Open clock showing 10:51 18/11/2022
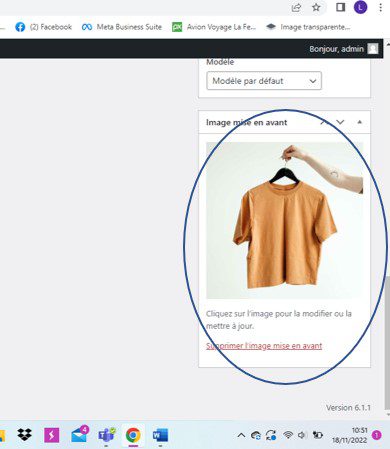 pyautogui.click(x=349, y=435)
